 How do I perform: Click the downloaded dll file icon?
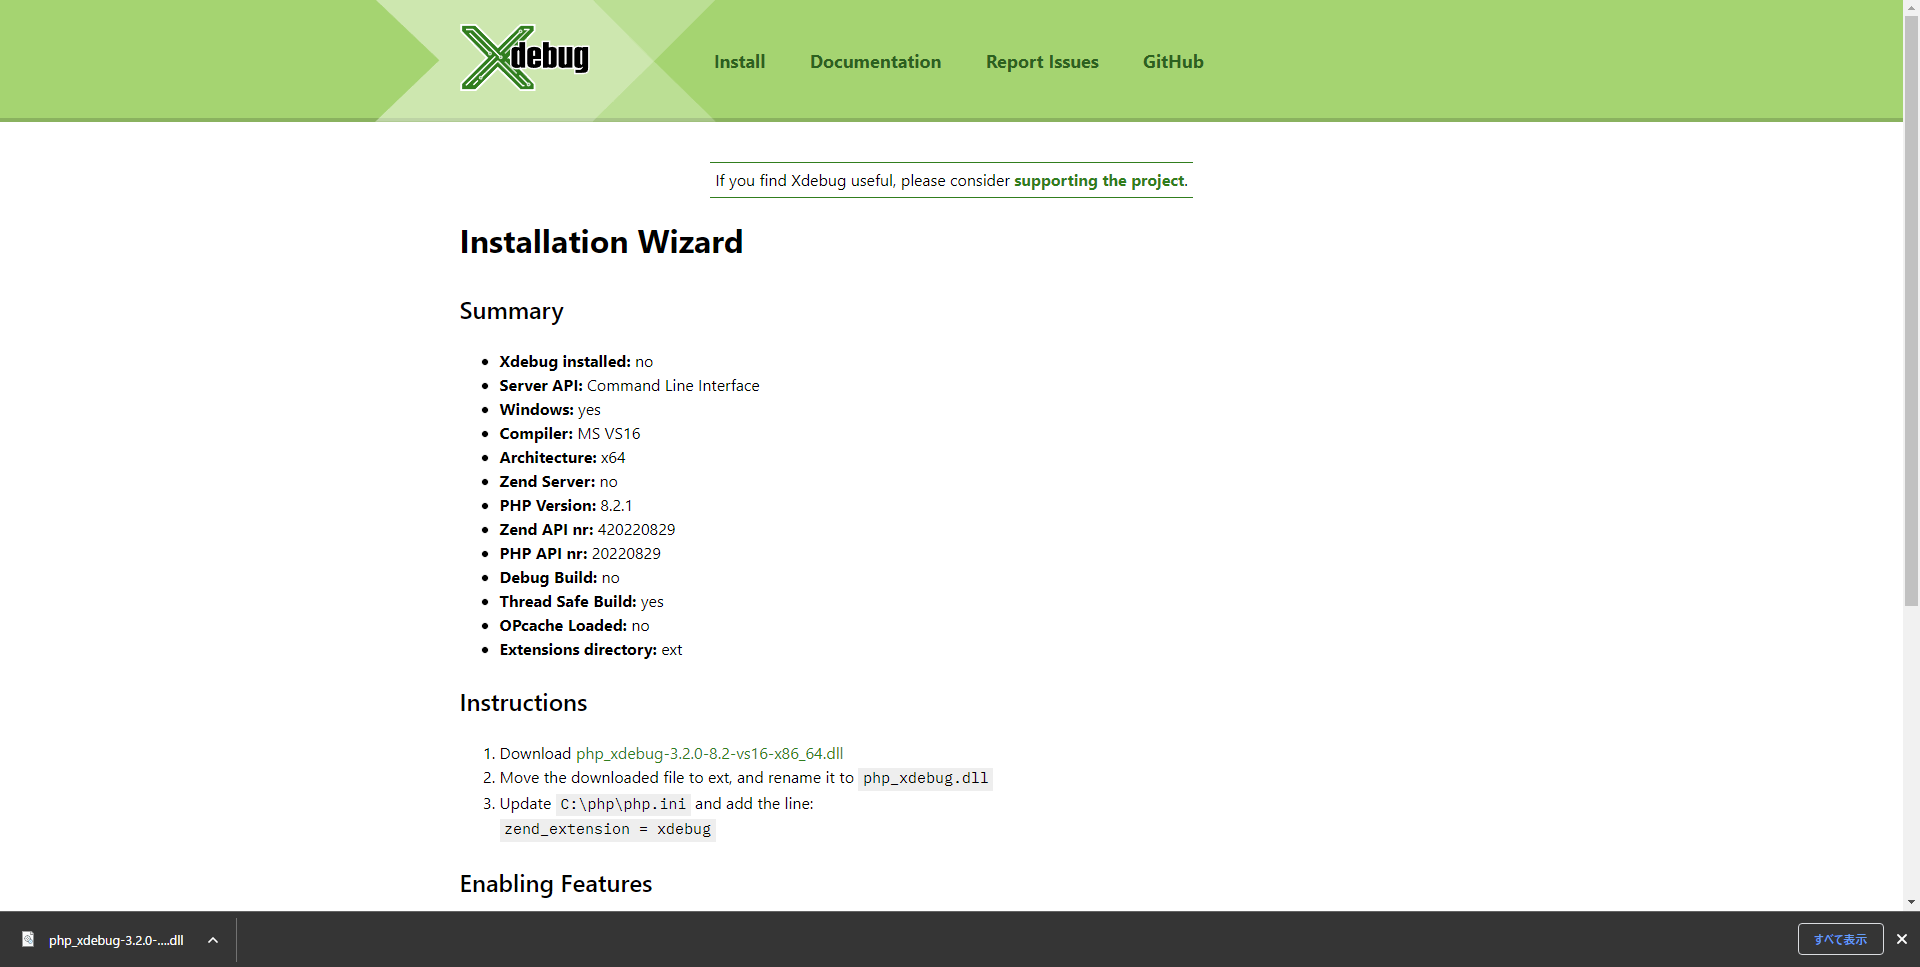click(x=28, y=939)
